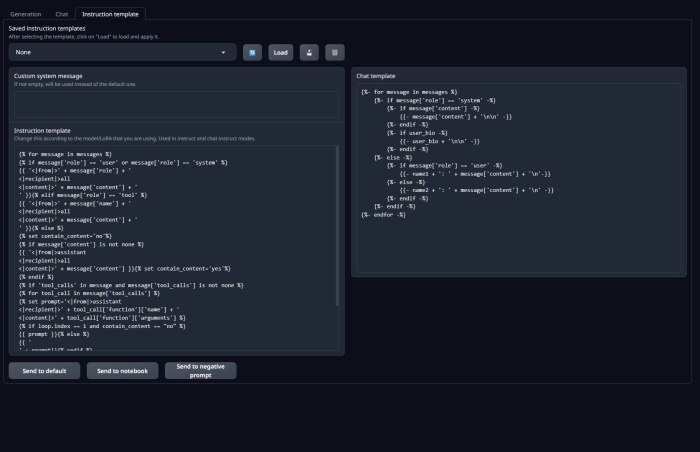Click the blue refresh templates icon
700x452 pixels.
[252, 52]
